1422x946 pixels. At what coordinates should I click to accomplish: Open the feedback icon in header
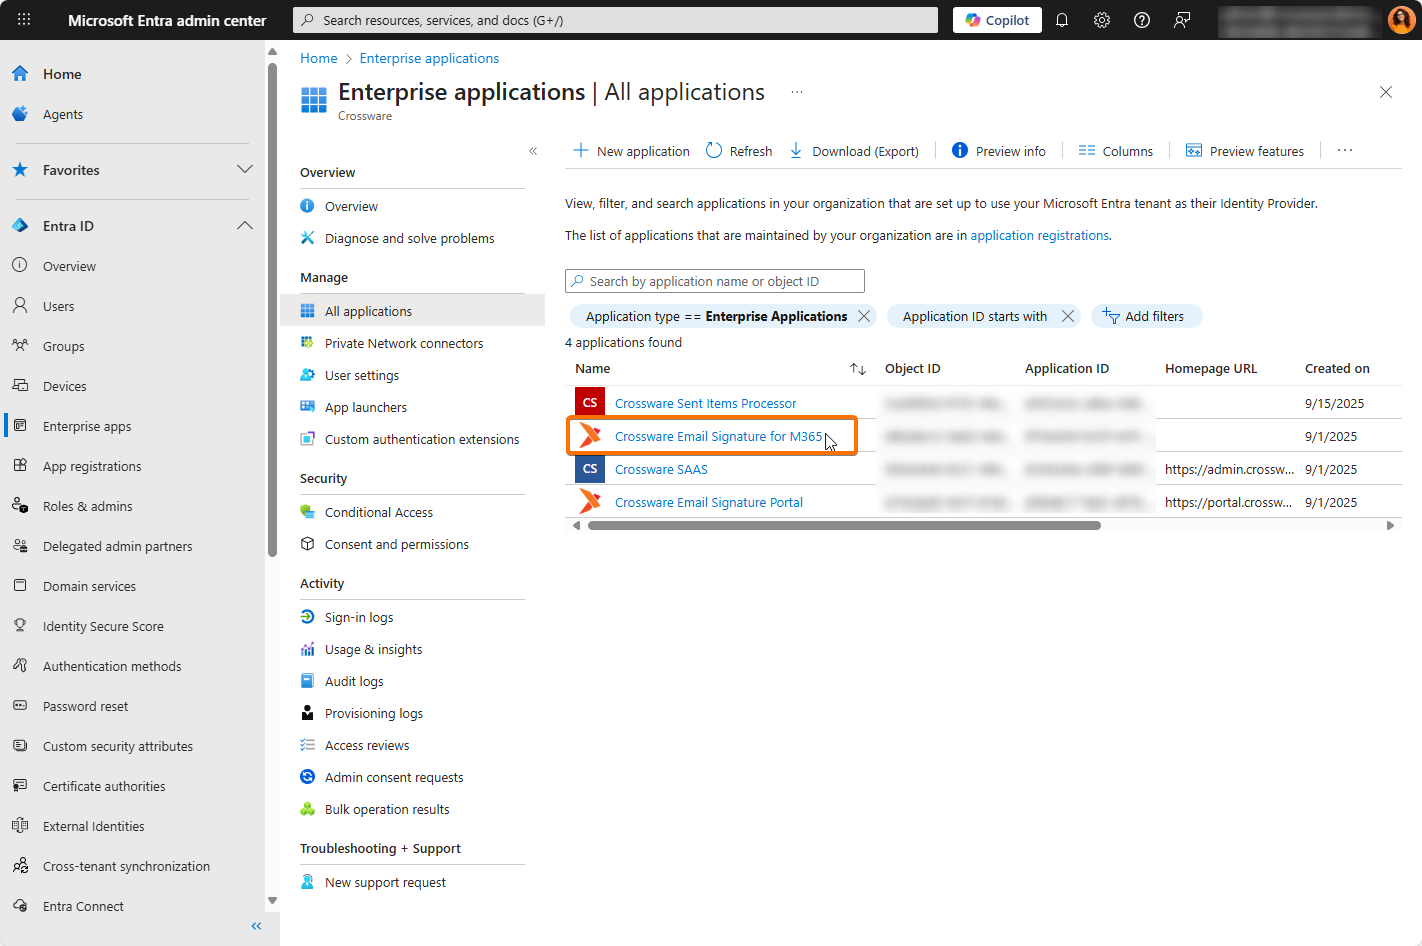click(1182, 20)
